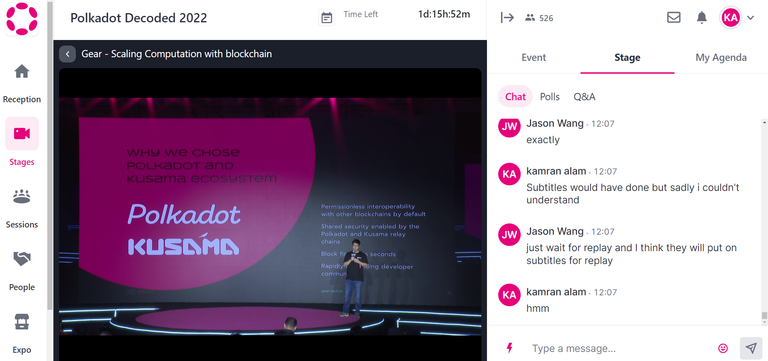Viewport: 768px width, 361px height.
Task: Select the Stage tab
Action: tap(627, 57)
